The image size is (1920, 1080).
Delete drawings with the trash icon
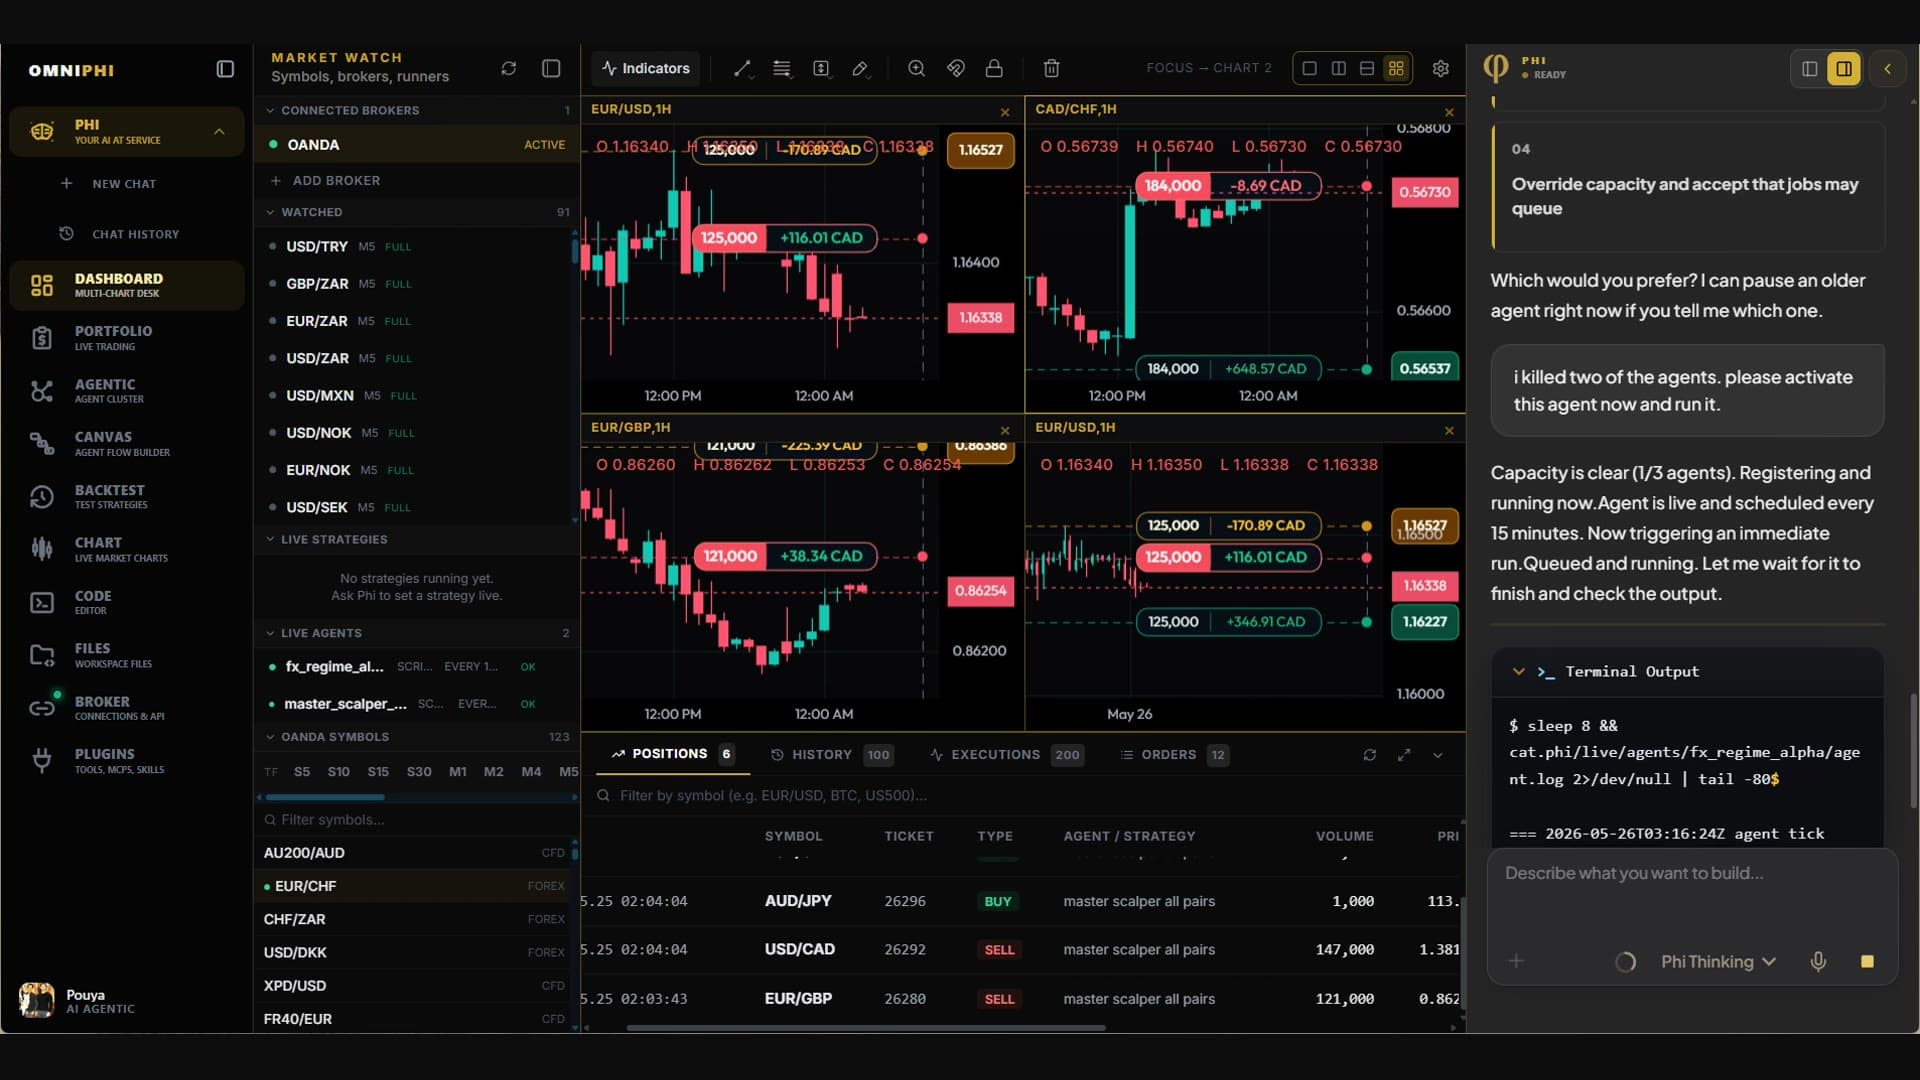pos(1051,68)
